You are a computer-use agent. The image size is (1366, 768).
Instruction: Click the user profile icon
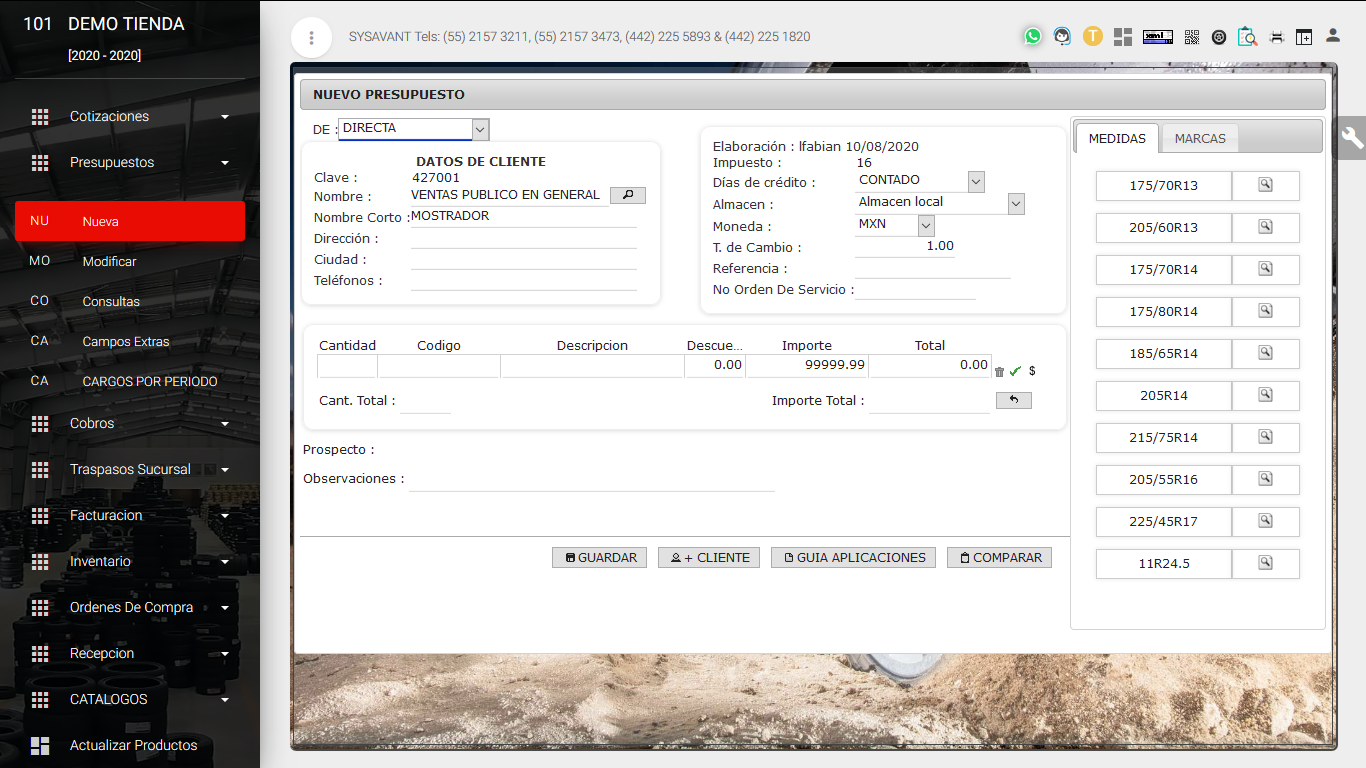pyautogui.click(x=1333, y=36)
